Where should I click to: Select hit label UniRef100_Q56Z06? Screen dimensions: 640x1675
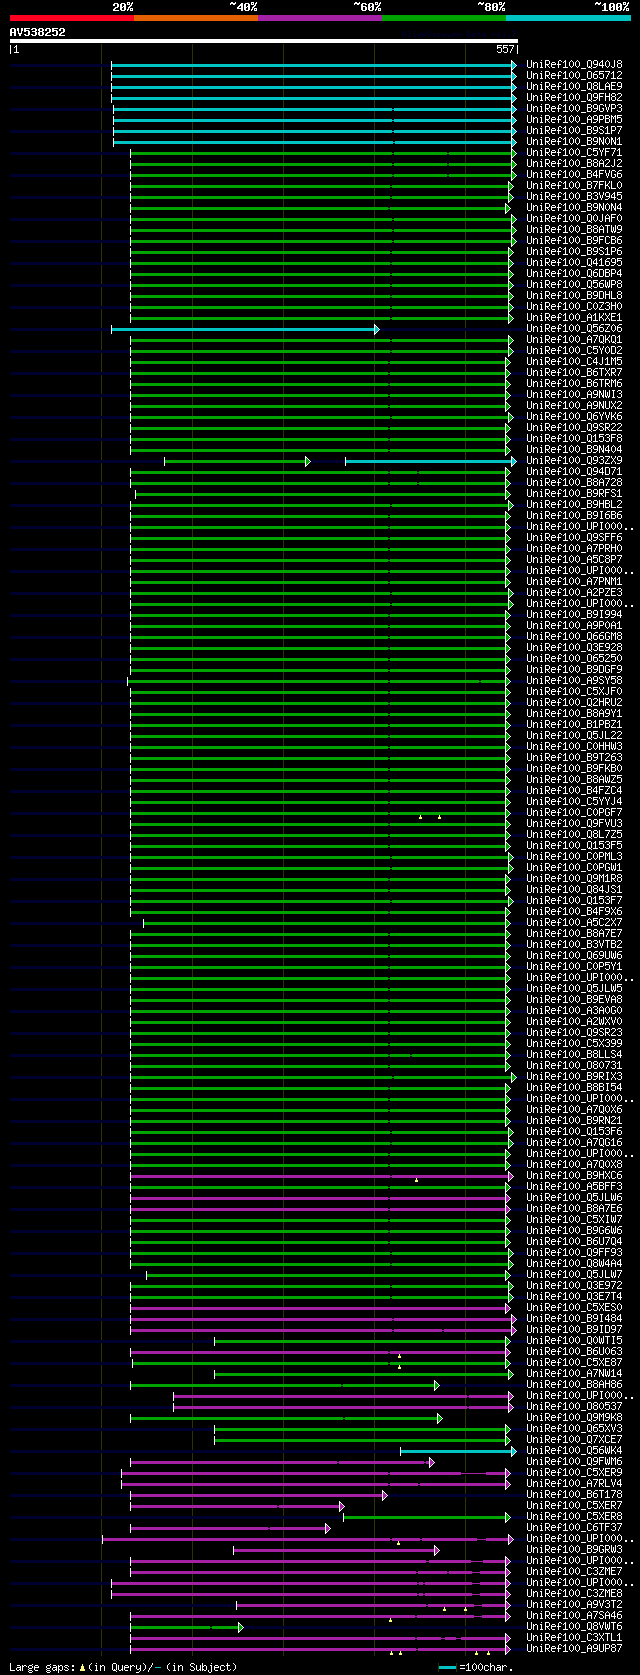[574, 328]
